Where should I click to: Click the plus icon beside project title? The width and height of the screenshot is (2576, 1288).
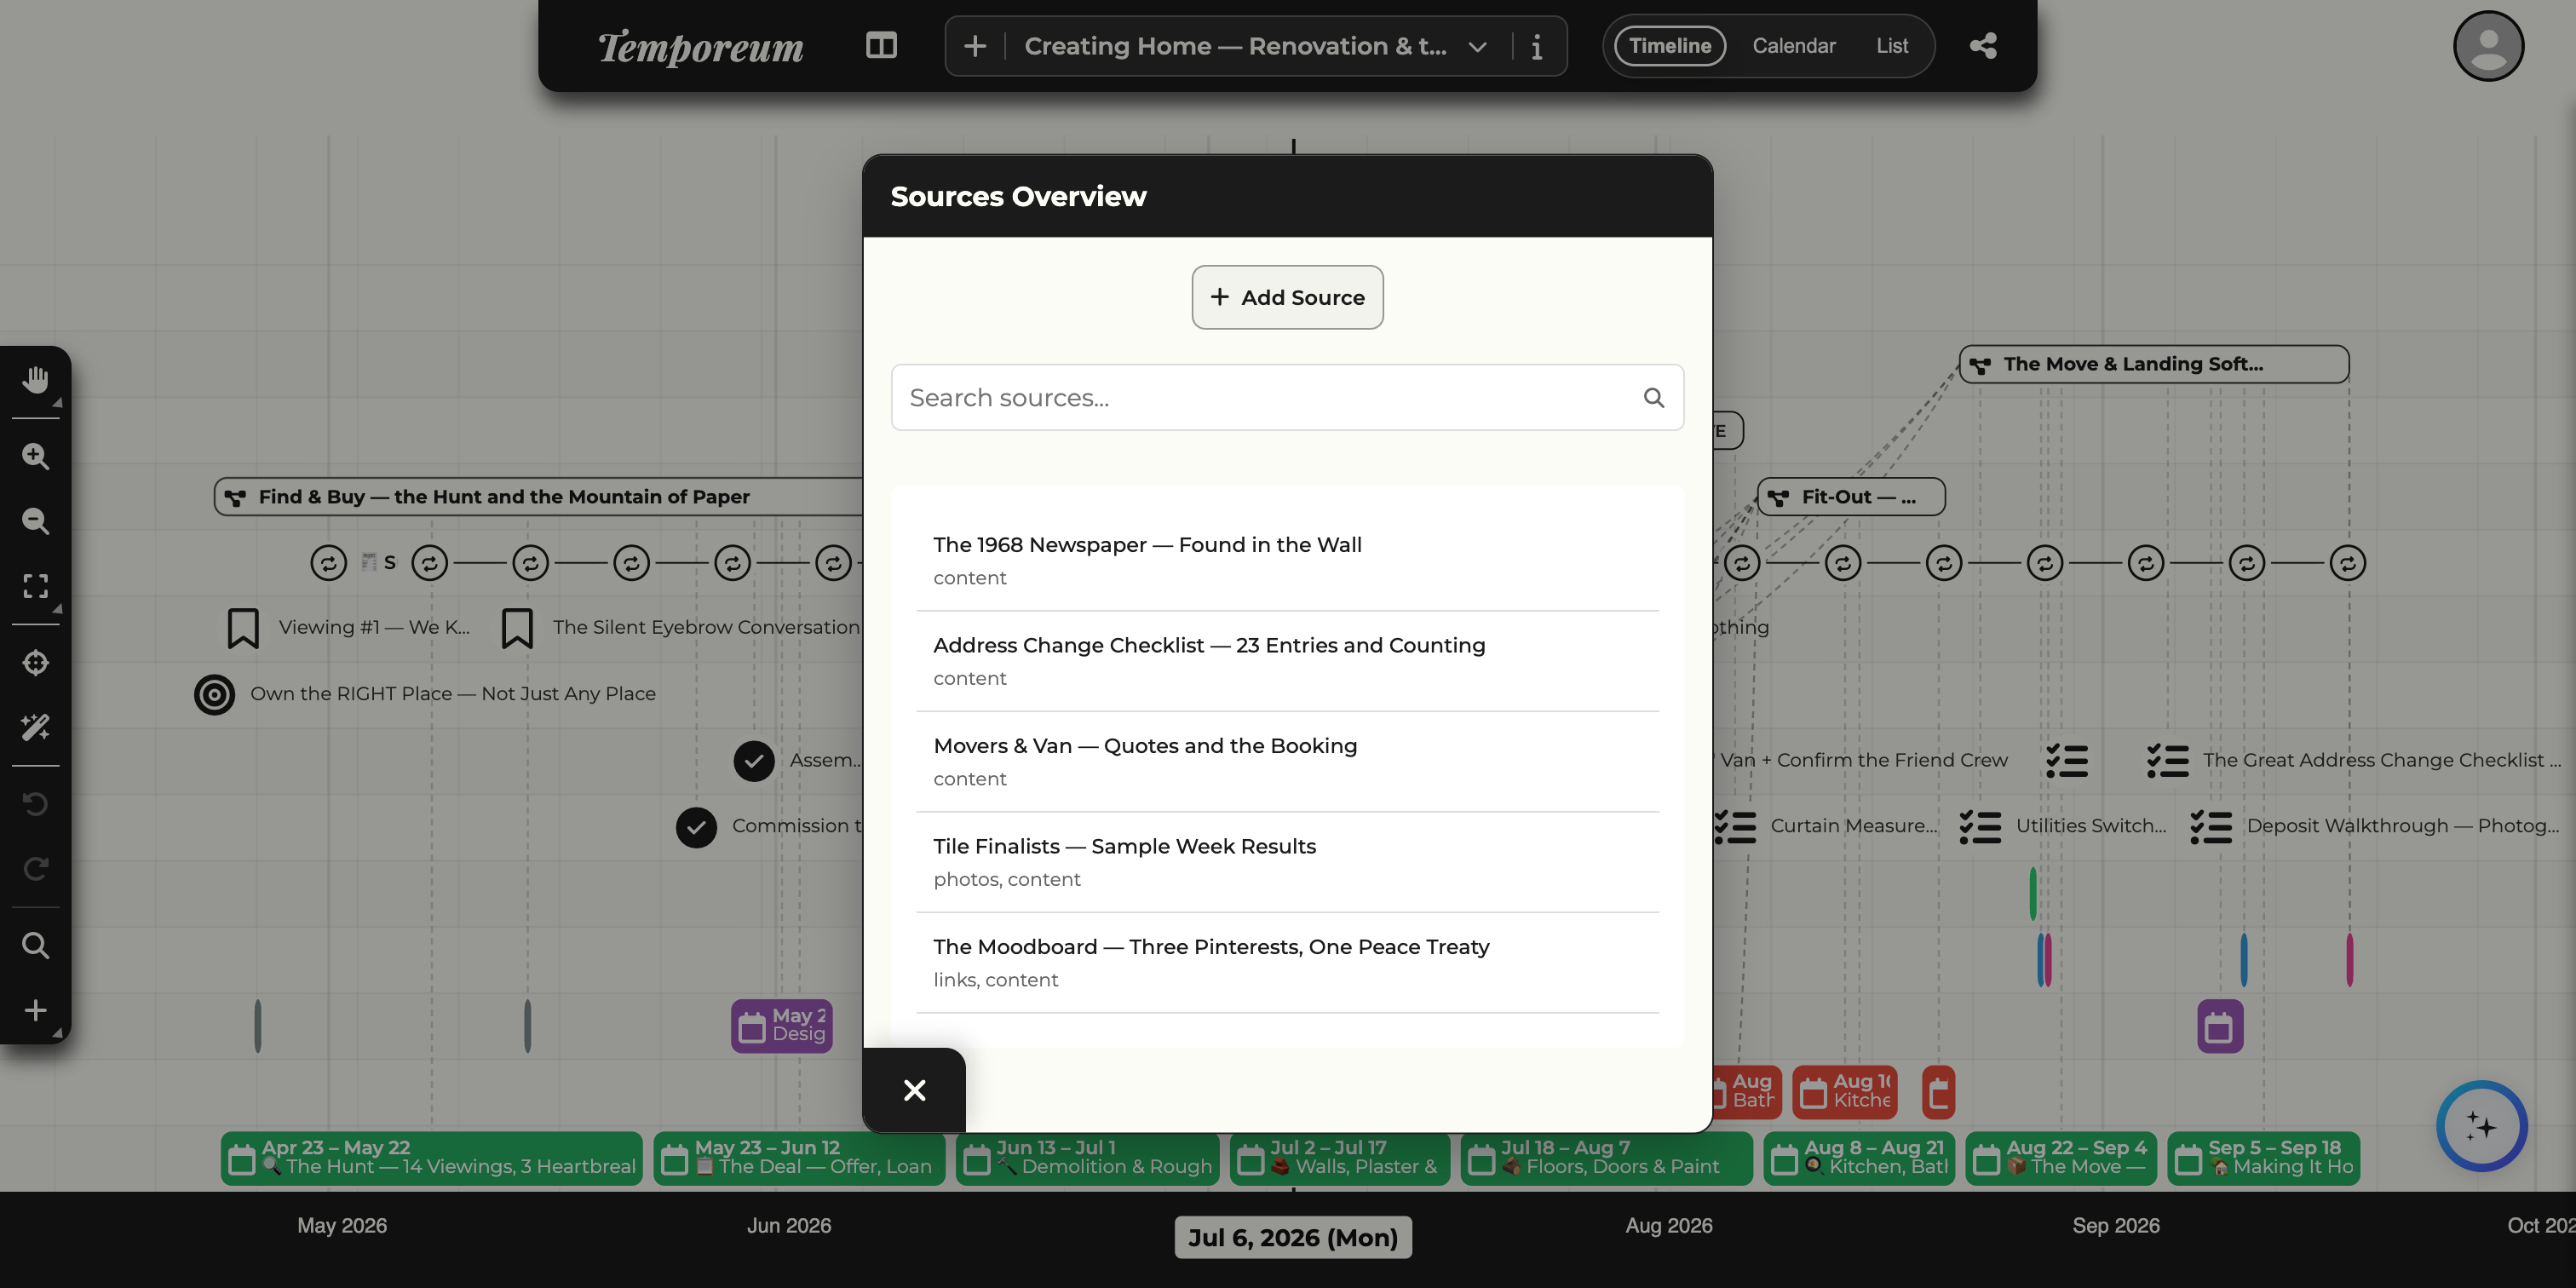[x=975, y=46]
